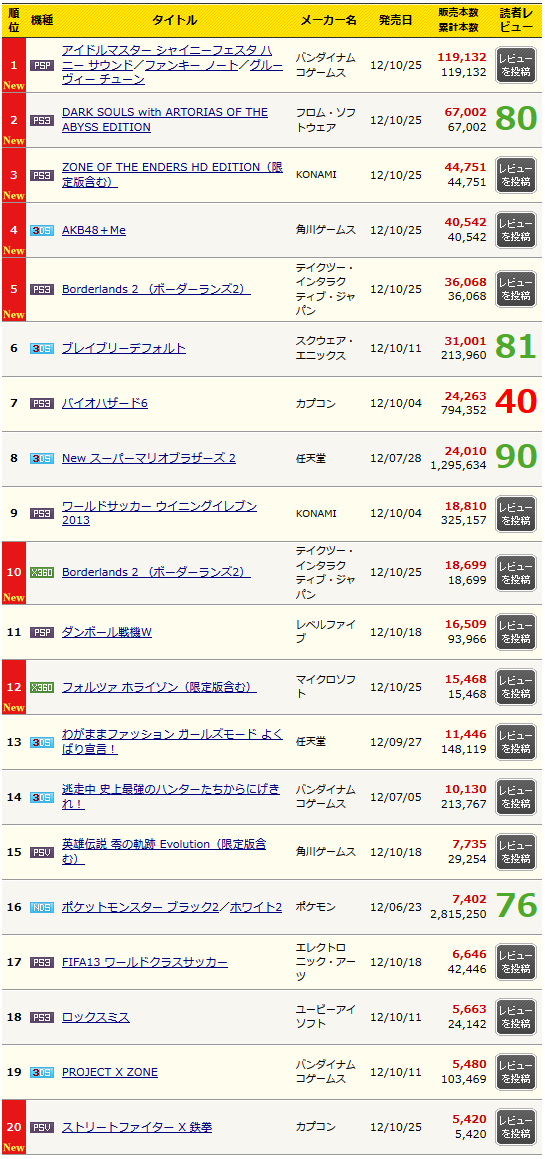Click the PS3 icon in the ウイニングイレブン 2013 row
This screenshot has height=1159, width=545.
tap(42, 513)
